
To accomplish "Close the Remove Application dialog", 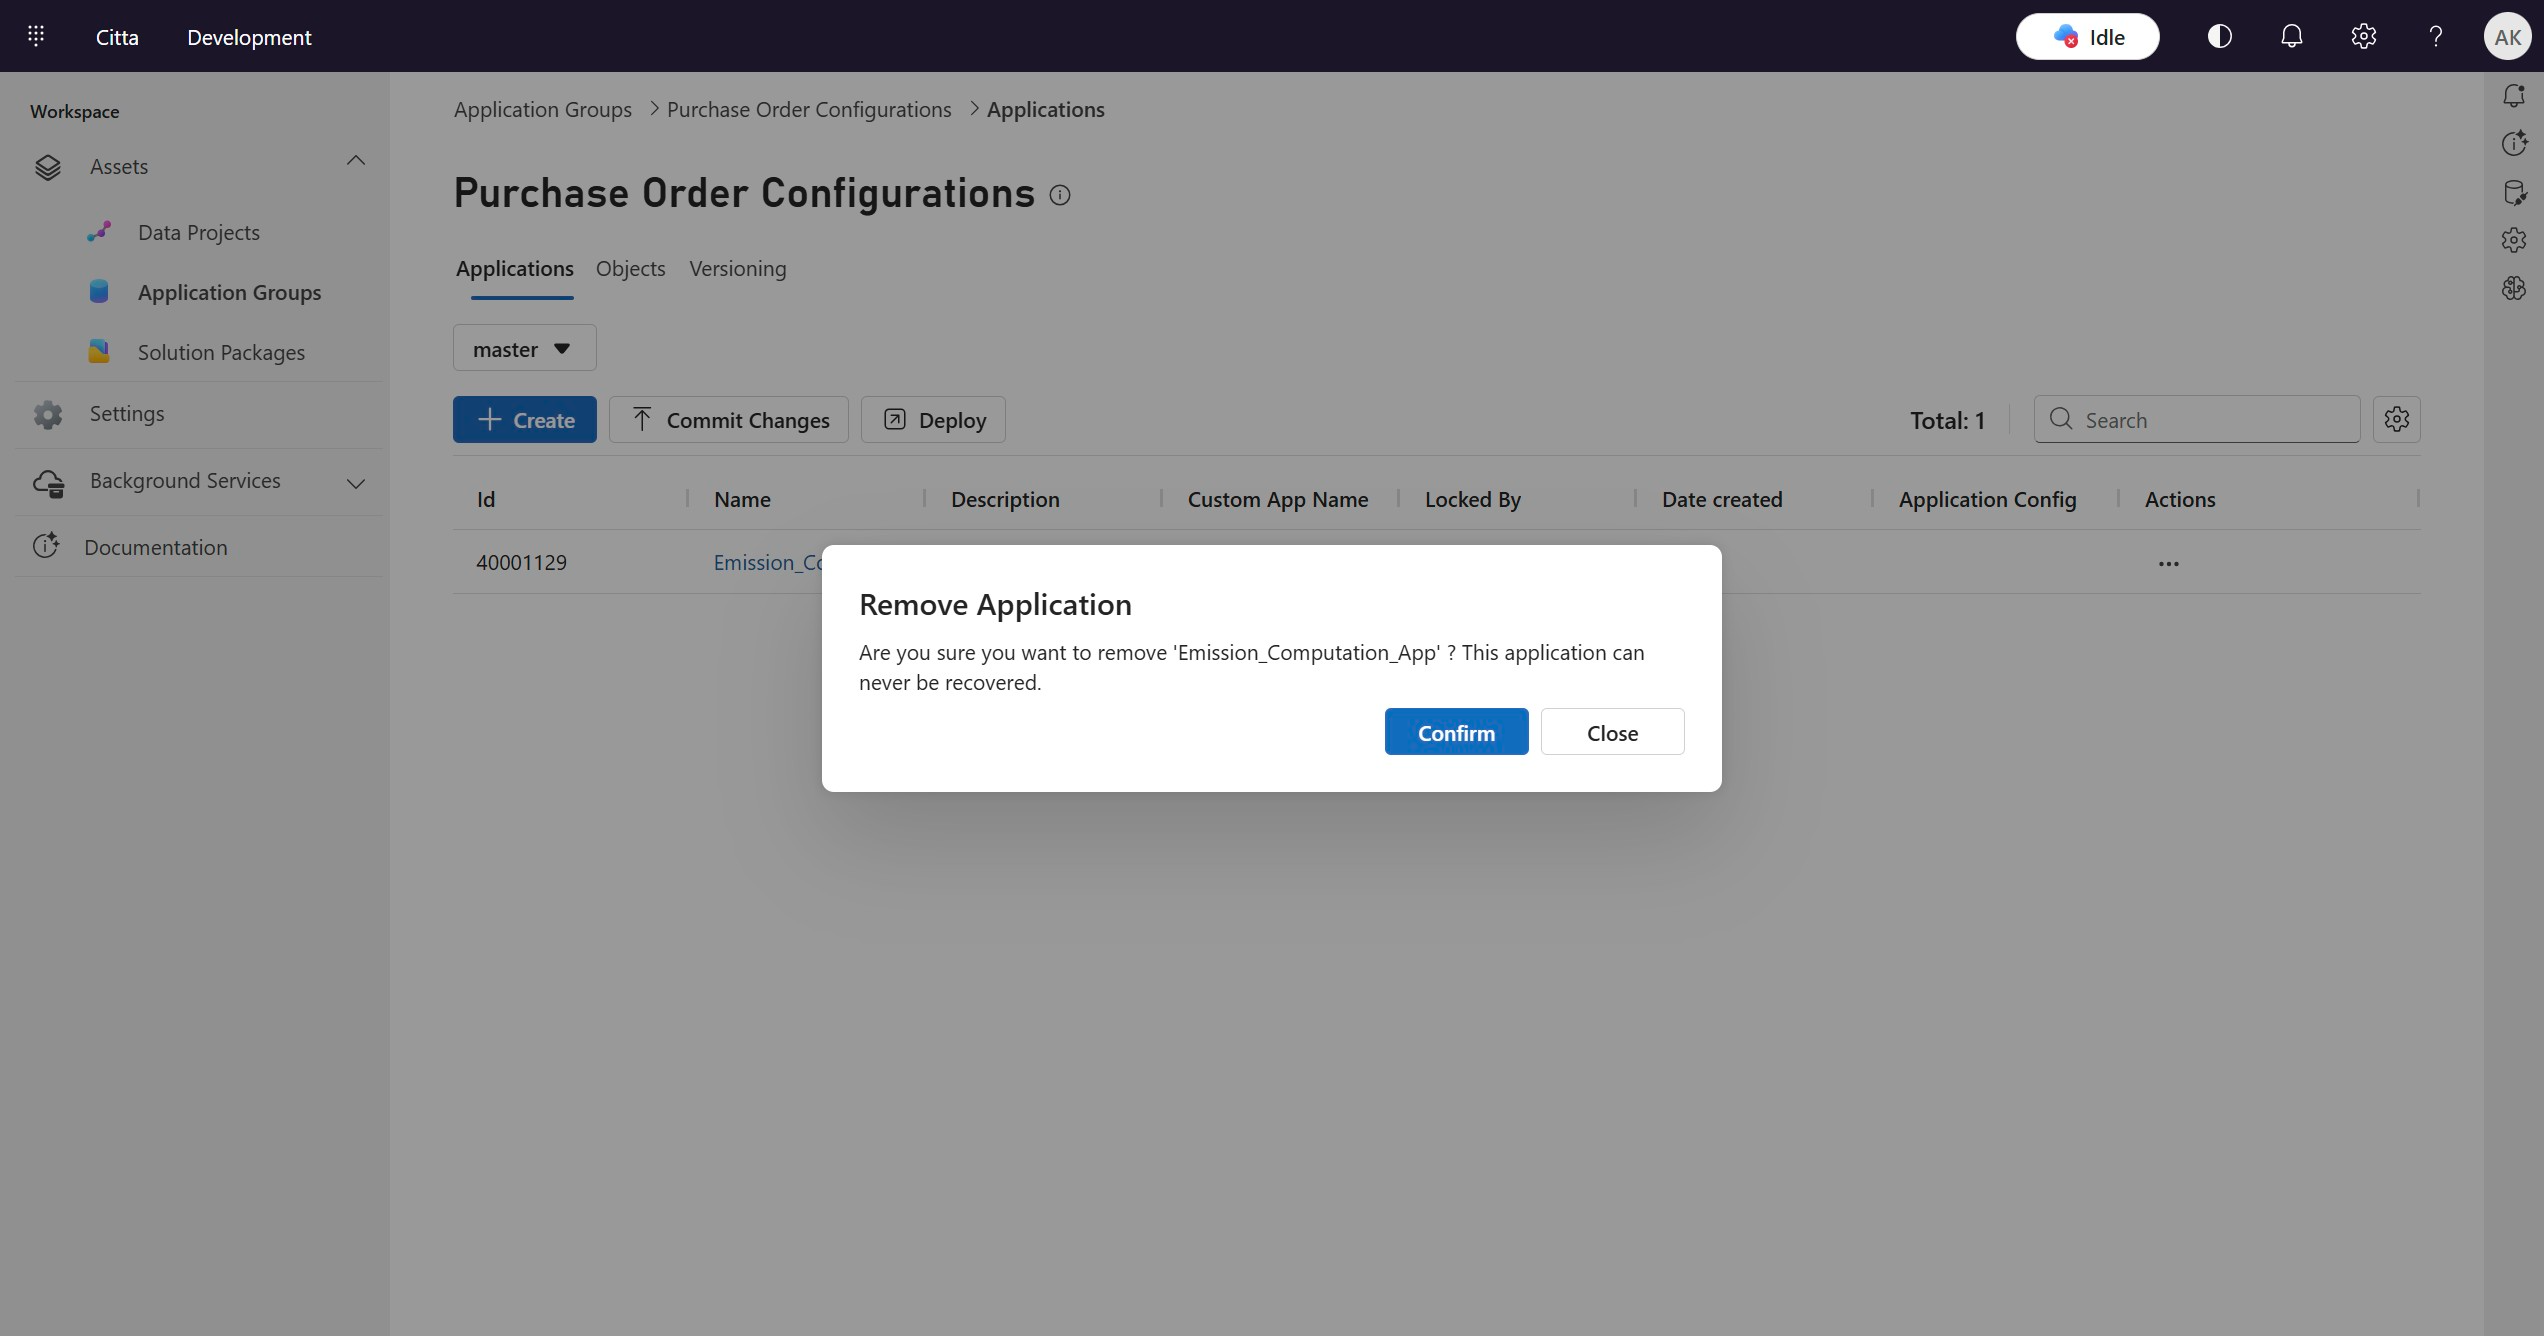I will [x=1612, y=732].
